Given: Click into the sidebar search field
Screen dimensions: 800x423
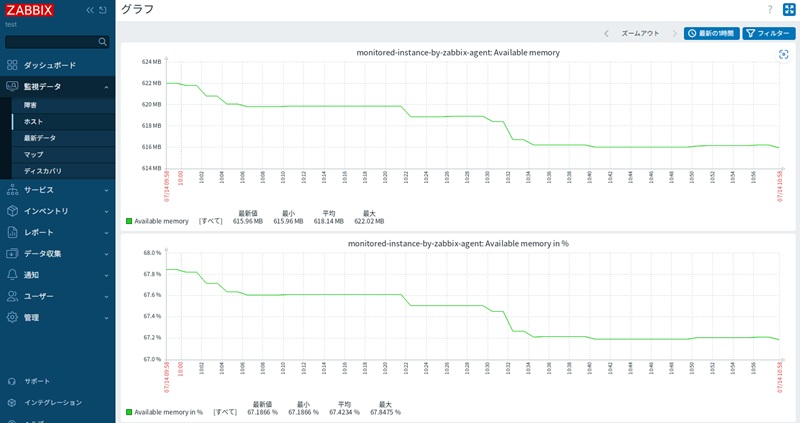Looking at the screenshot, I should point(51,42).
